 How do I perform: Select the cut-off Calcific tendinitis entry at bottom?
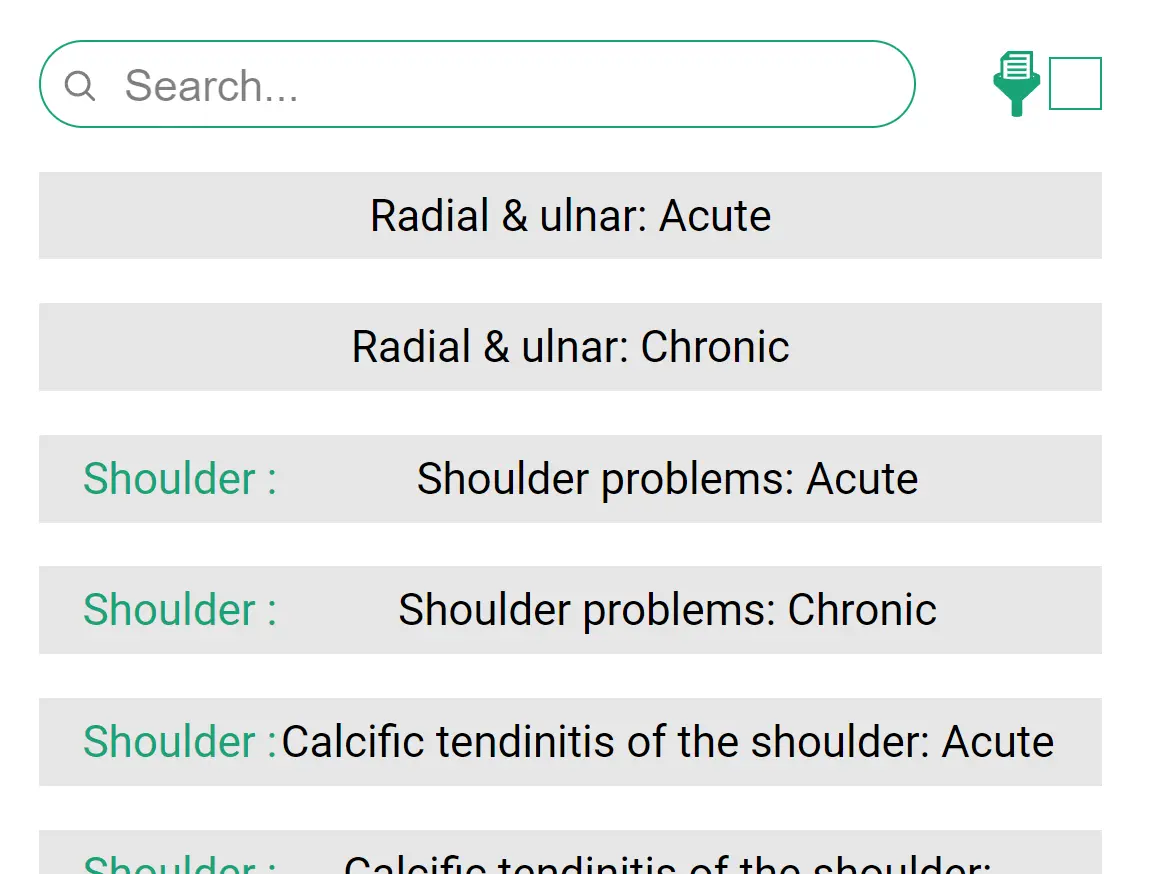tap(667, 860)
